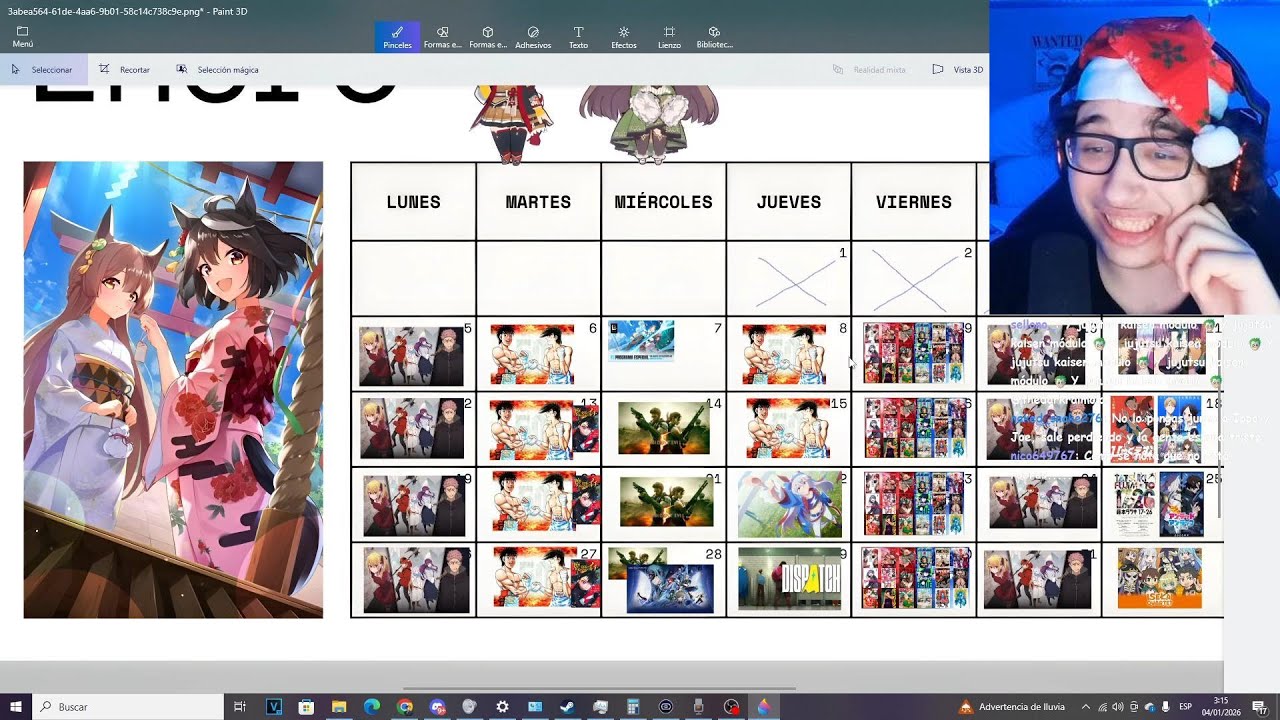Open Microsoft Store from taskbar
The width and height of the screenshot is (1280, 720).
[x=306, y=707]
